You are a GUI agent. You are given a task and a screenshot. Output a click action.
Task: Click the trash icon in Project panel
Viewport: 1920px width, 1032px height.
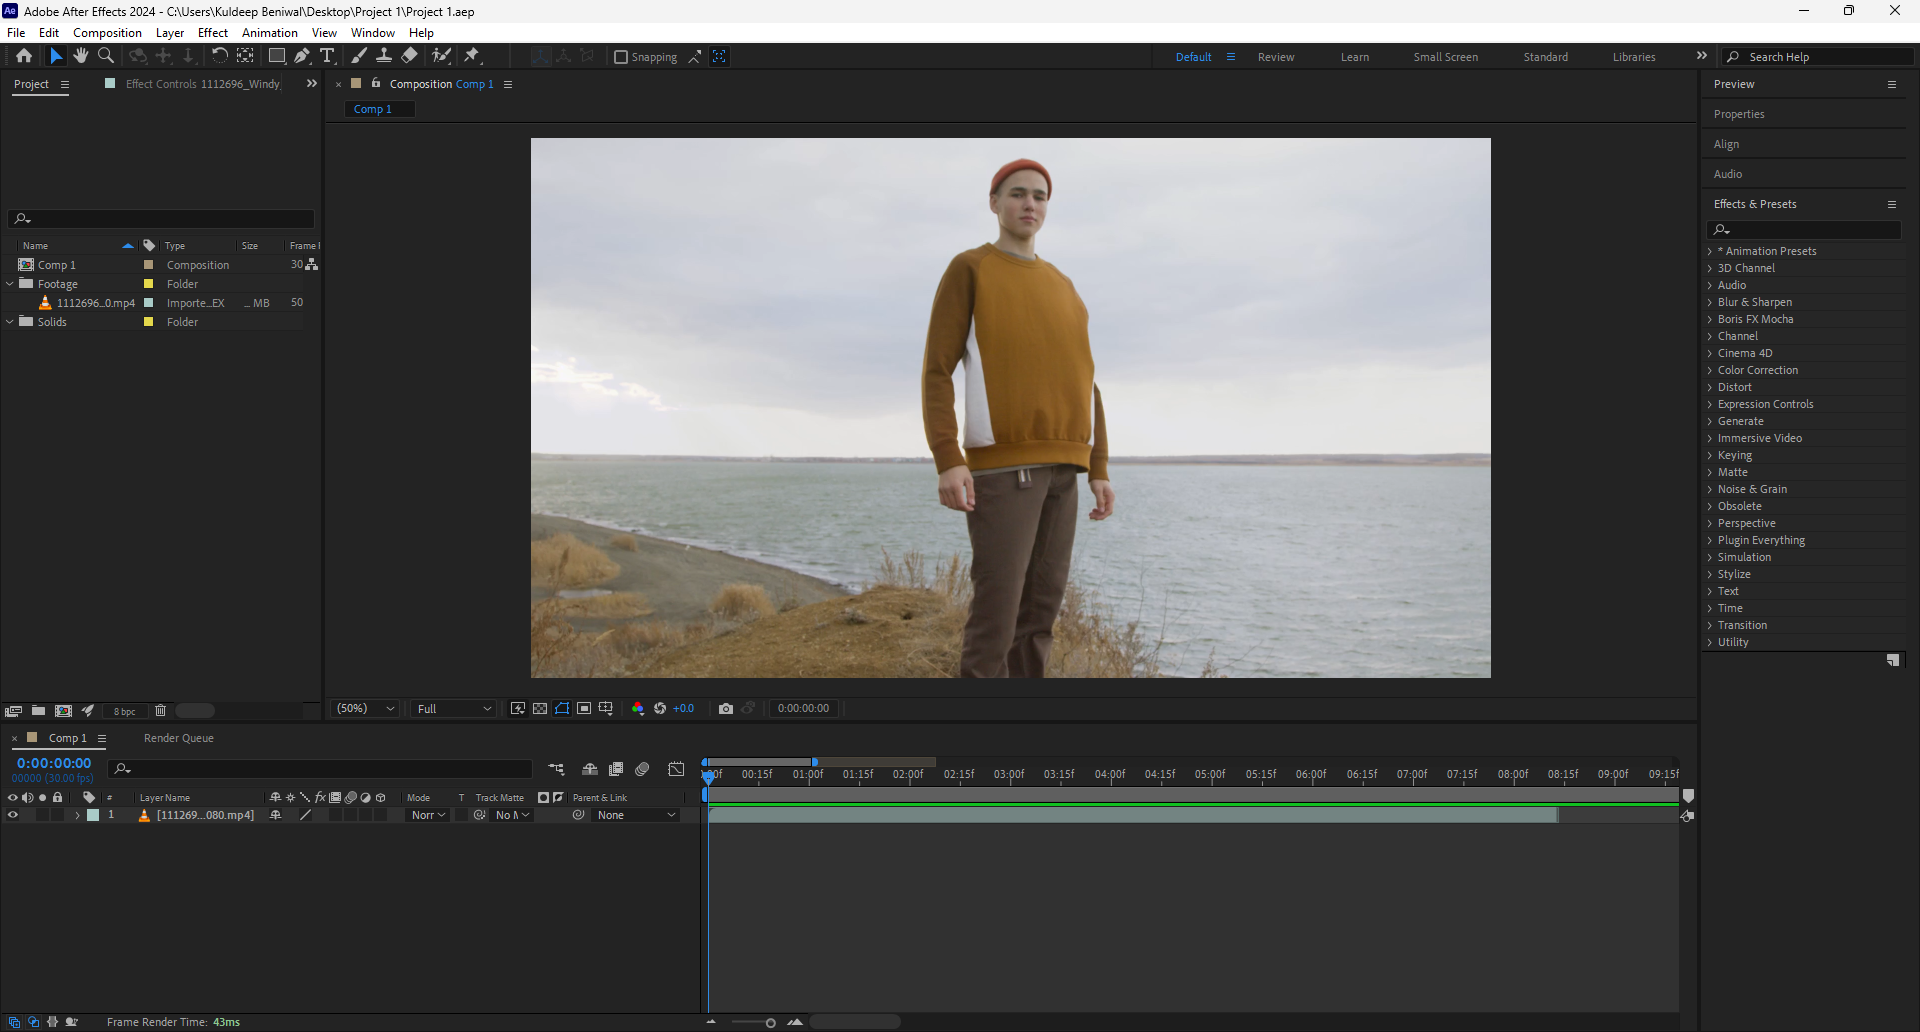coord(160,711)
